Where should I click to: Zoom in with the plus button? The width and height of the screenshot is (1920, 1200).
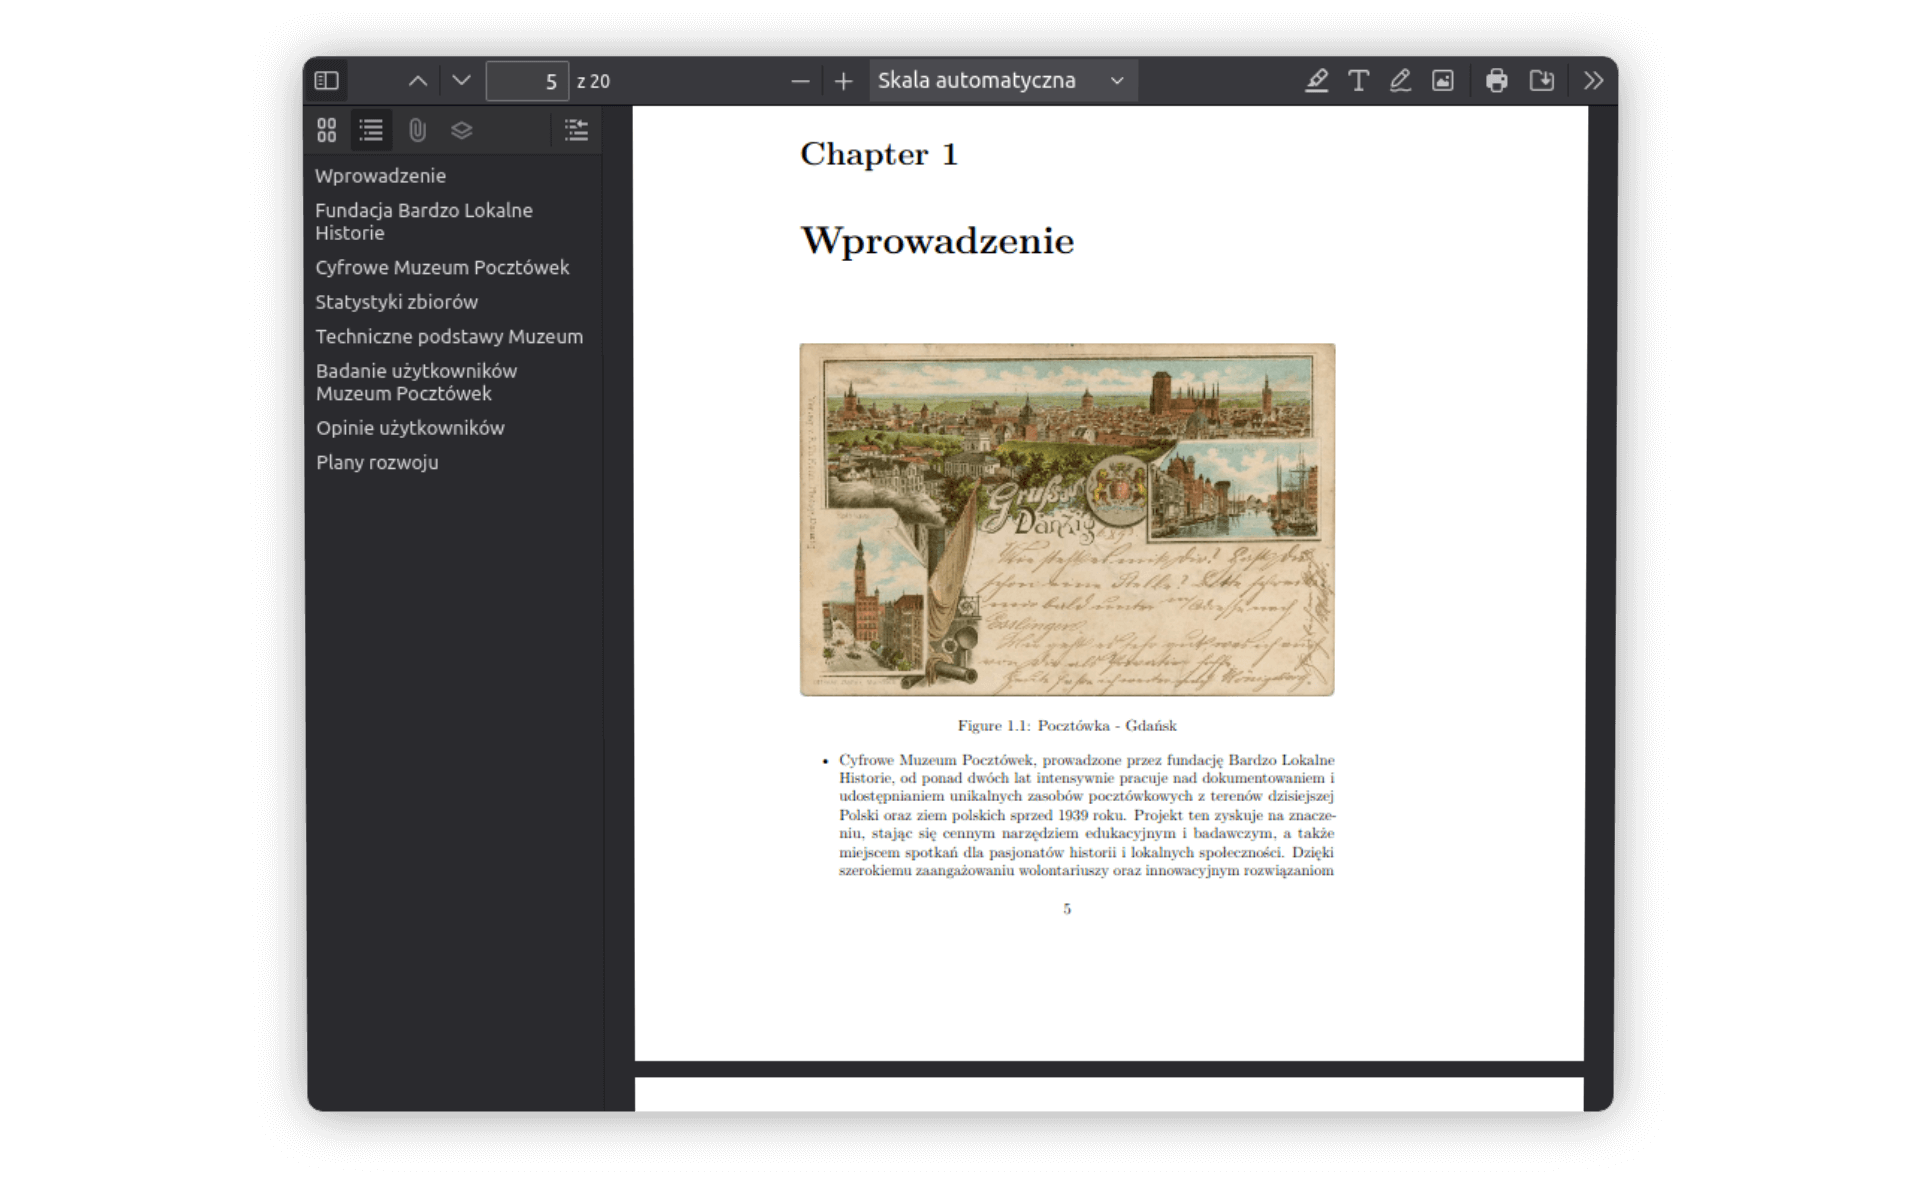844,81
